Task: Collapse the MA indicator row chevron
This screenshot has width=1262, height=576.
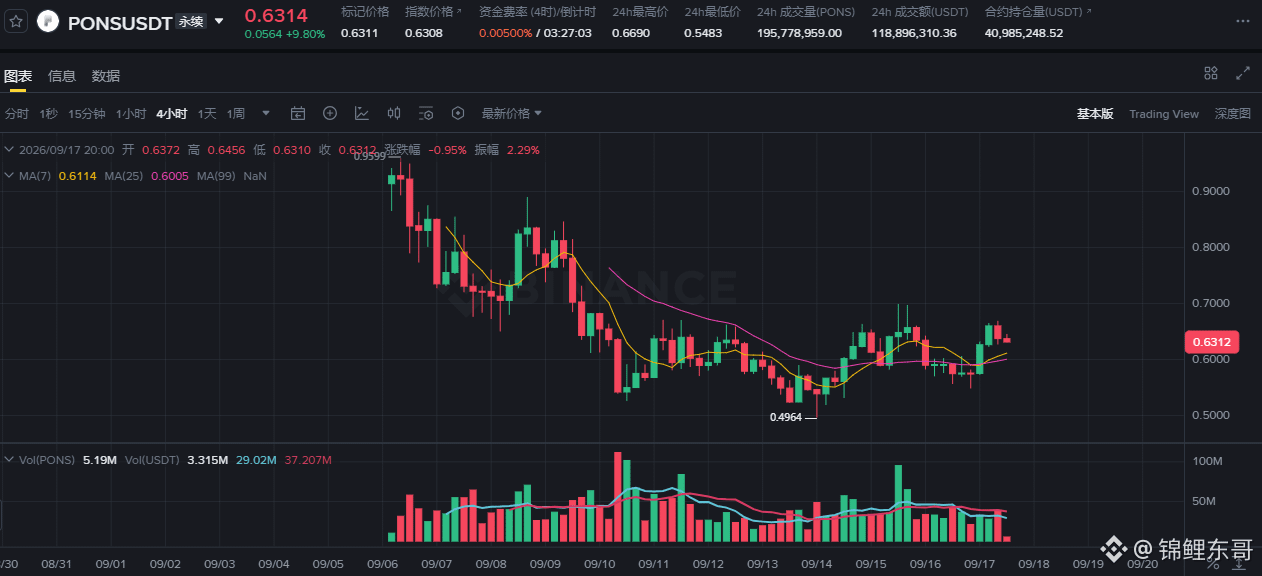Action: click(x=9, y=175)
